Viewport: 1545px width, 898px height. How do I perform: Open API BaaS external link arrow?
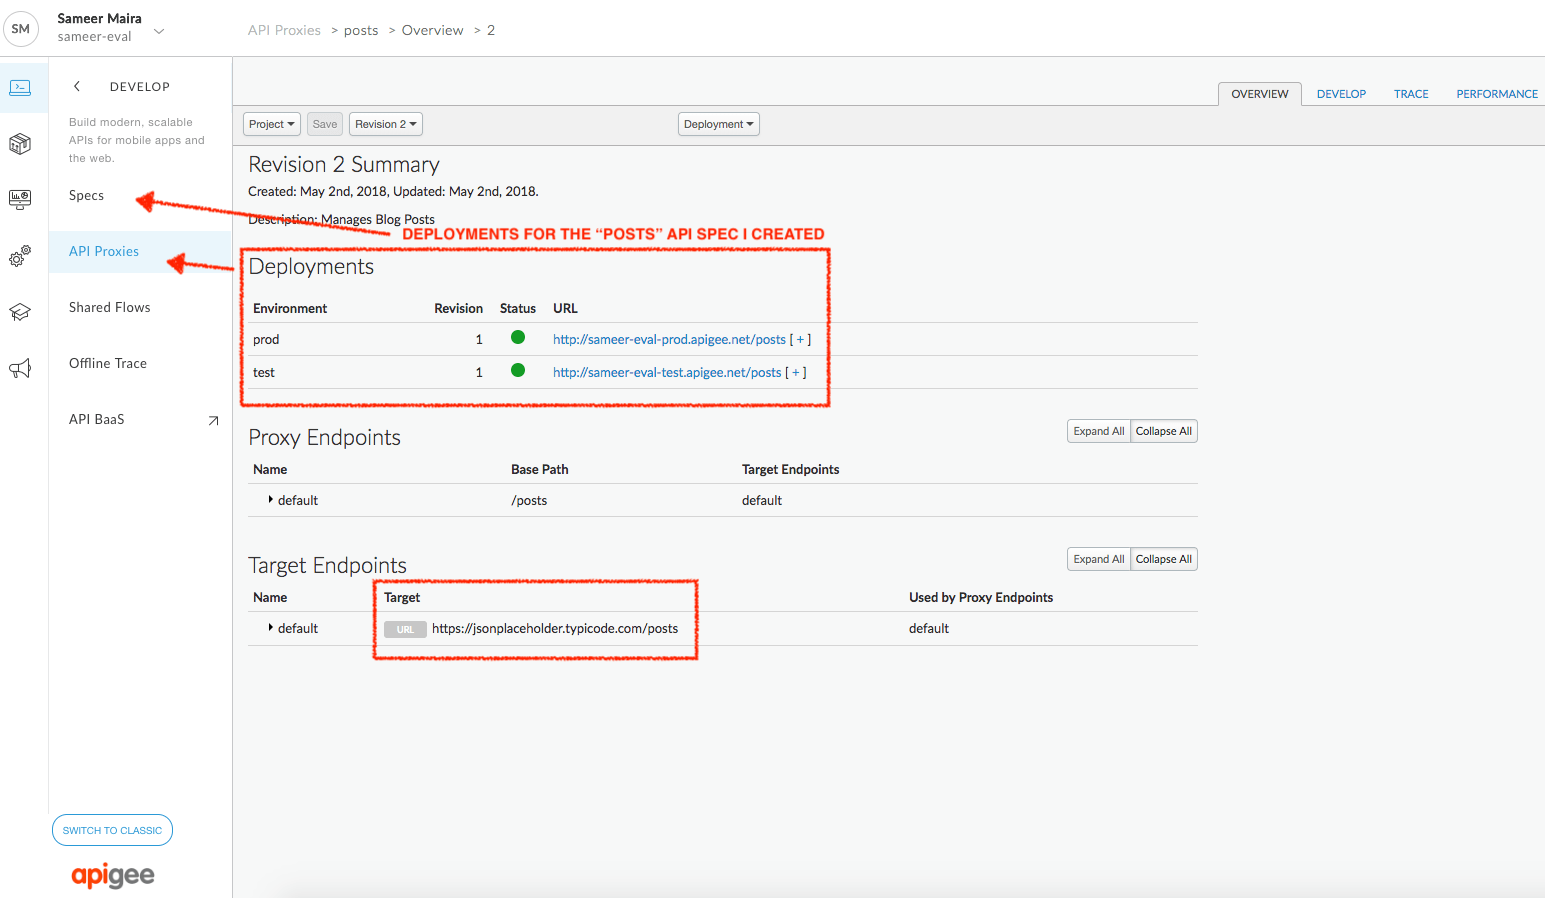coord(213,420)
